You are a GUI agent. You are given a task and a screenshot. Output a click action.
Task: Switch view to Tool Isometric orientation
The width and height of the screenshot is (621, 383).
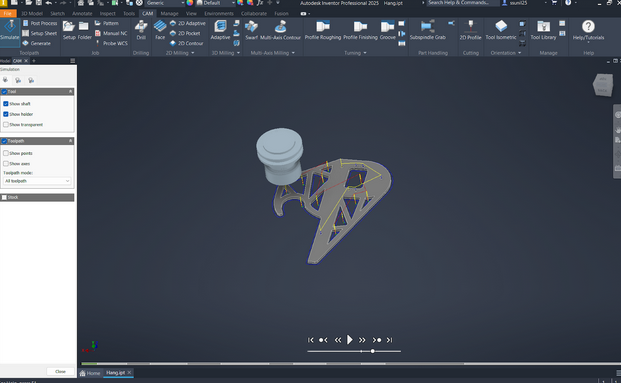tap(501, 30)
